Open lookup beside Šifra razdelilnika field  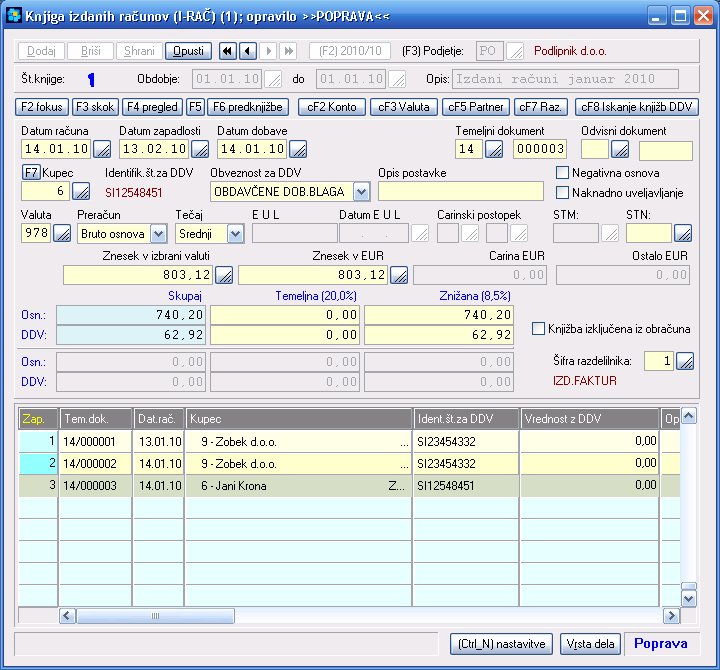pyautogui.click(x=685, y=361)
